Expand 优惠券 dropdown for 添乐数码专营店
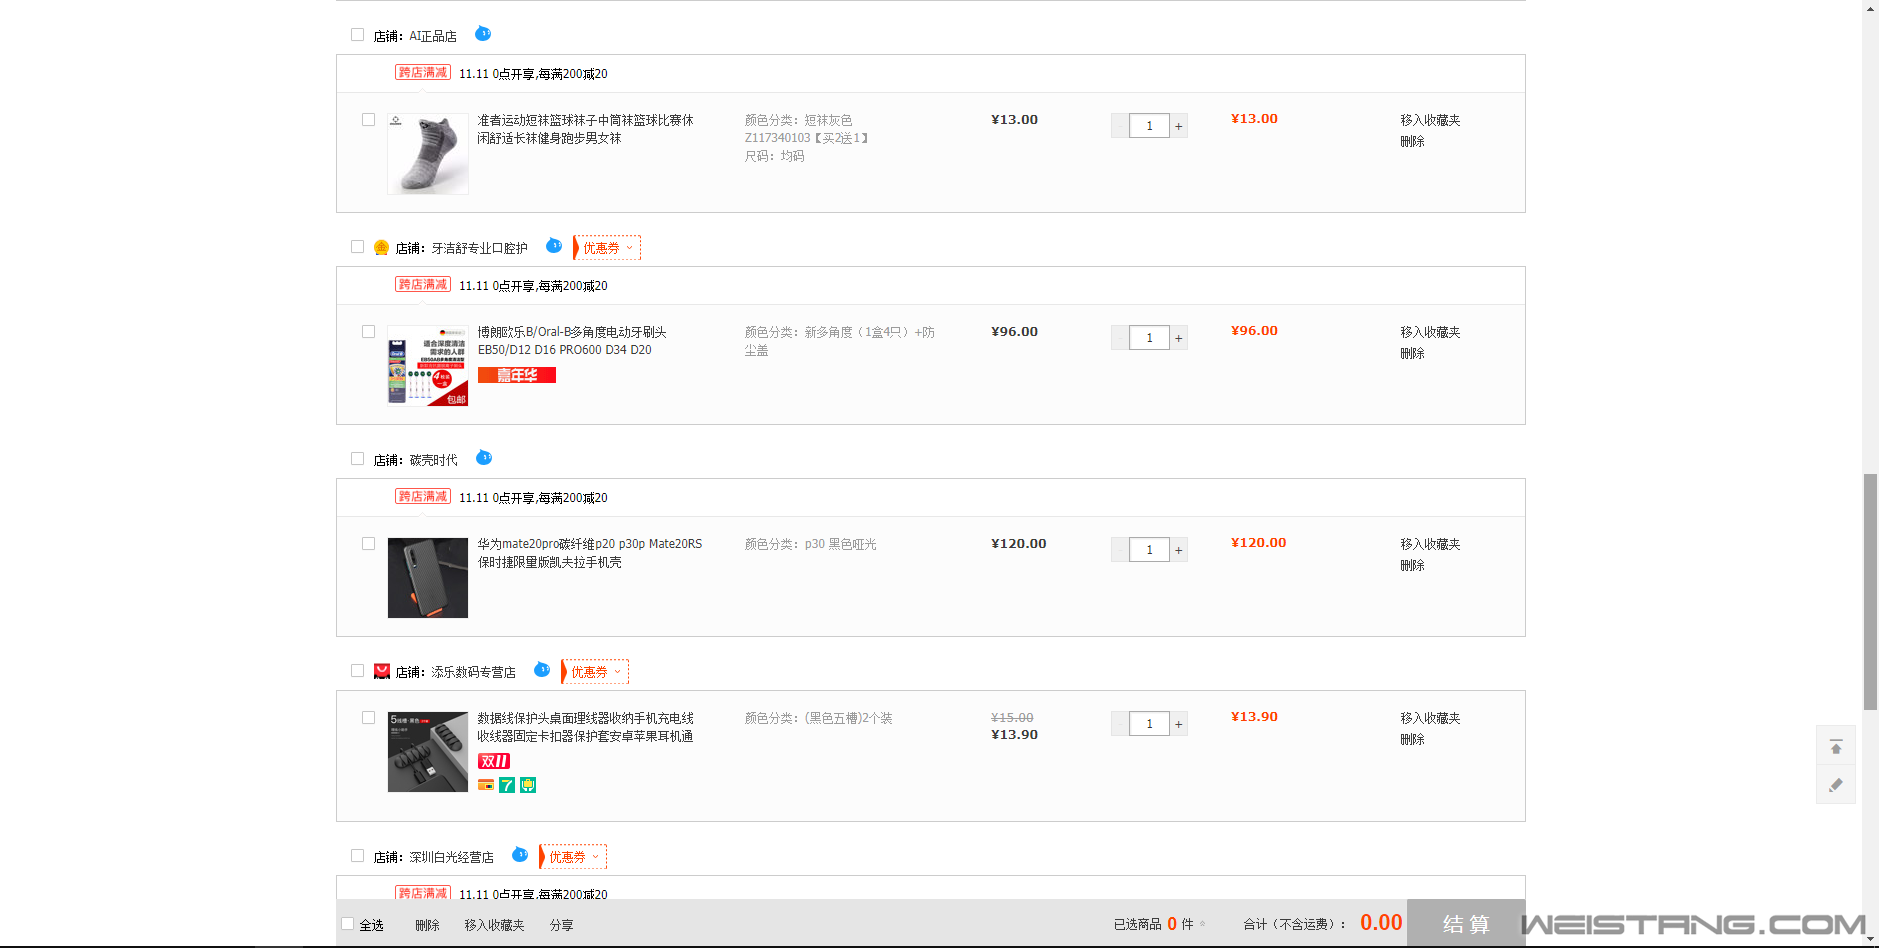The height and width of the screenshot is (948, 1879). pos(595,672)
